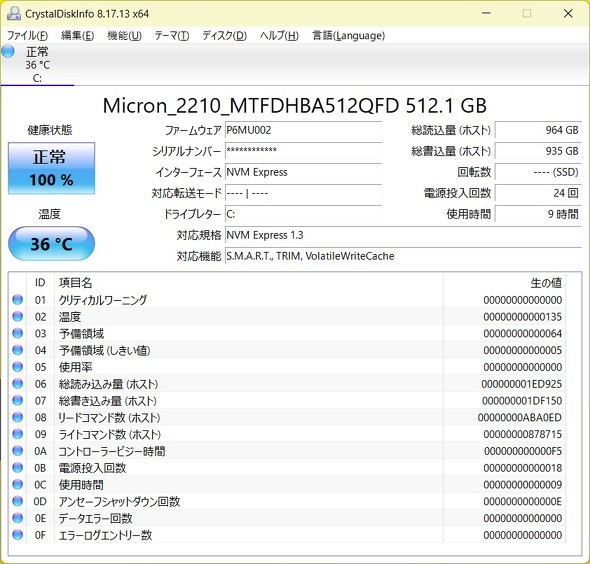Click raw value 0000000000064
The image size is (590, 564).
click(x=523, y=334)
